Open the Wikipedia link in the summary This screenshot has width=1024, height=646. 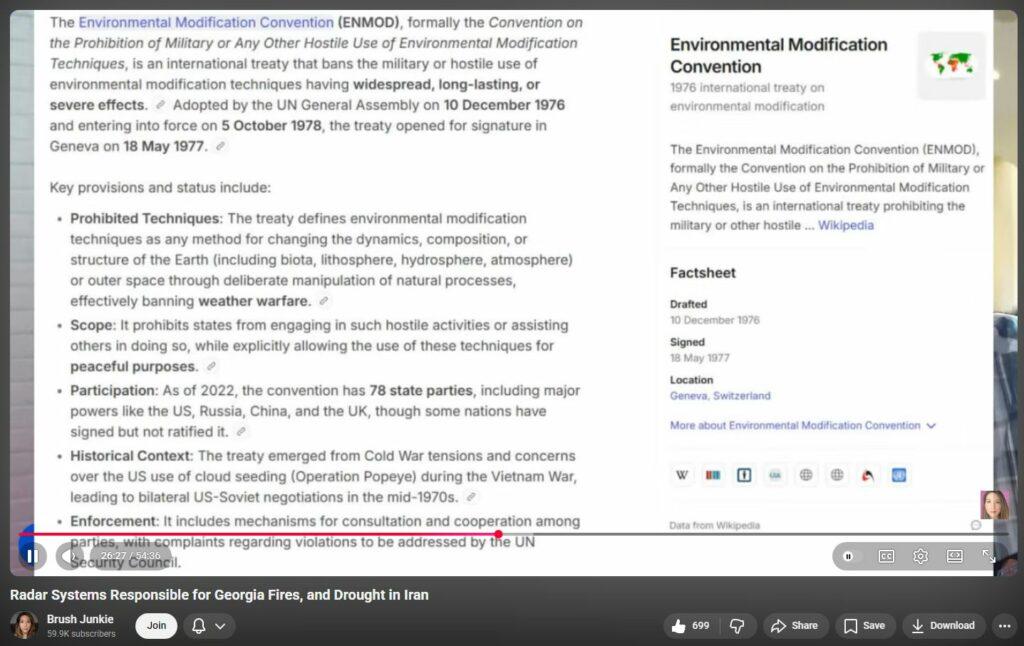[846, 225]
